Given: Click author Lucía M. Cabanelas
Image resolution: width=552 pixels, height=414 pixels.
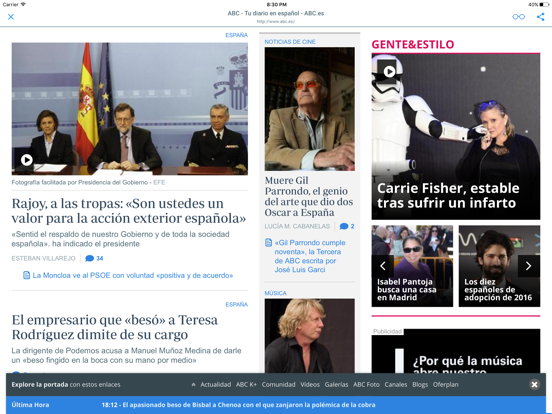Looking at the screenshot, I should click(297, 226).
